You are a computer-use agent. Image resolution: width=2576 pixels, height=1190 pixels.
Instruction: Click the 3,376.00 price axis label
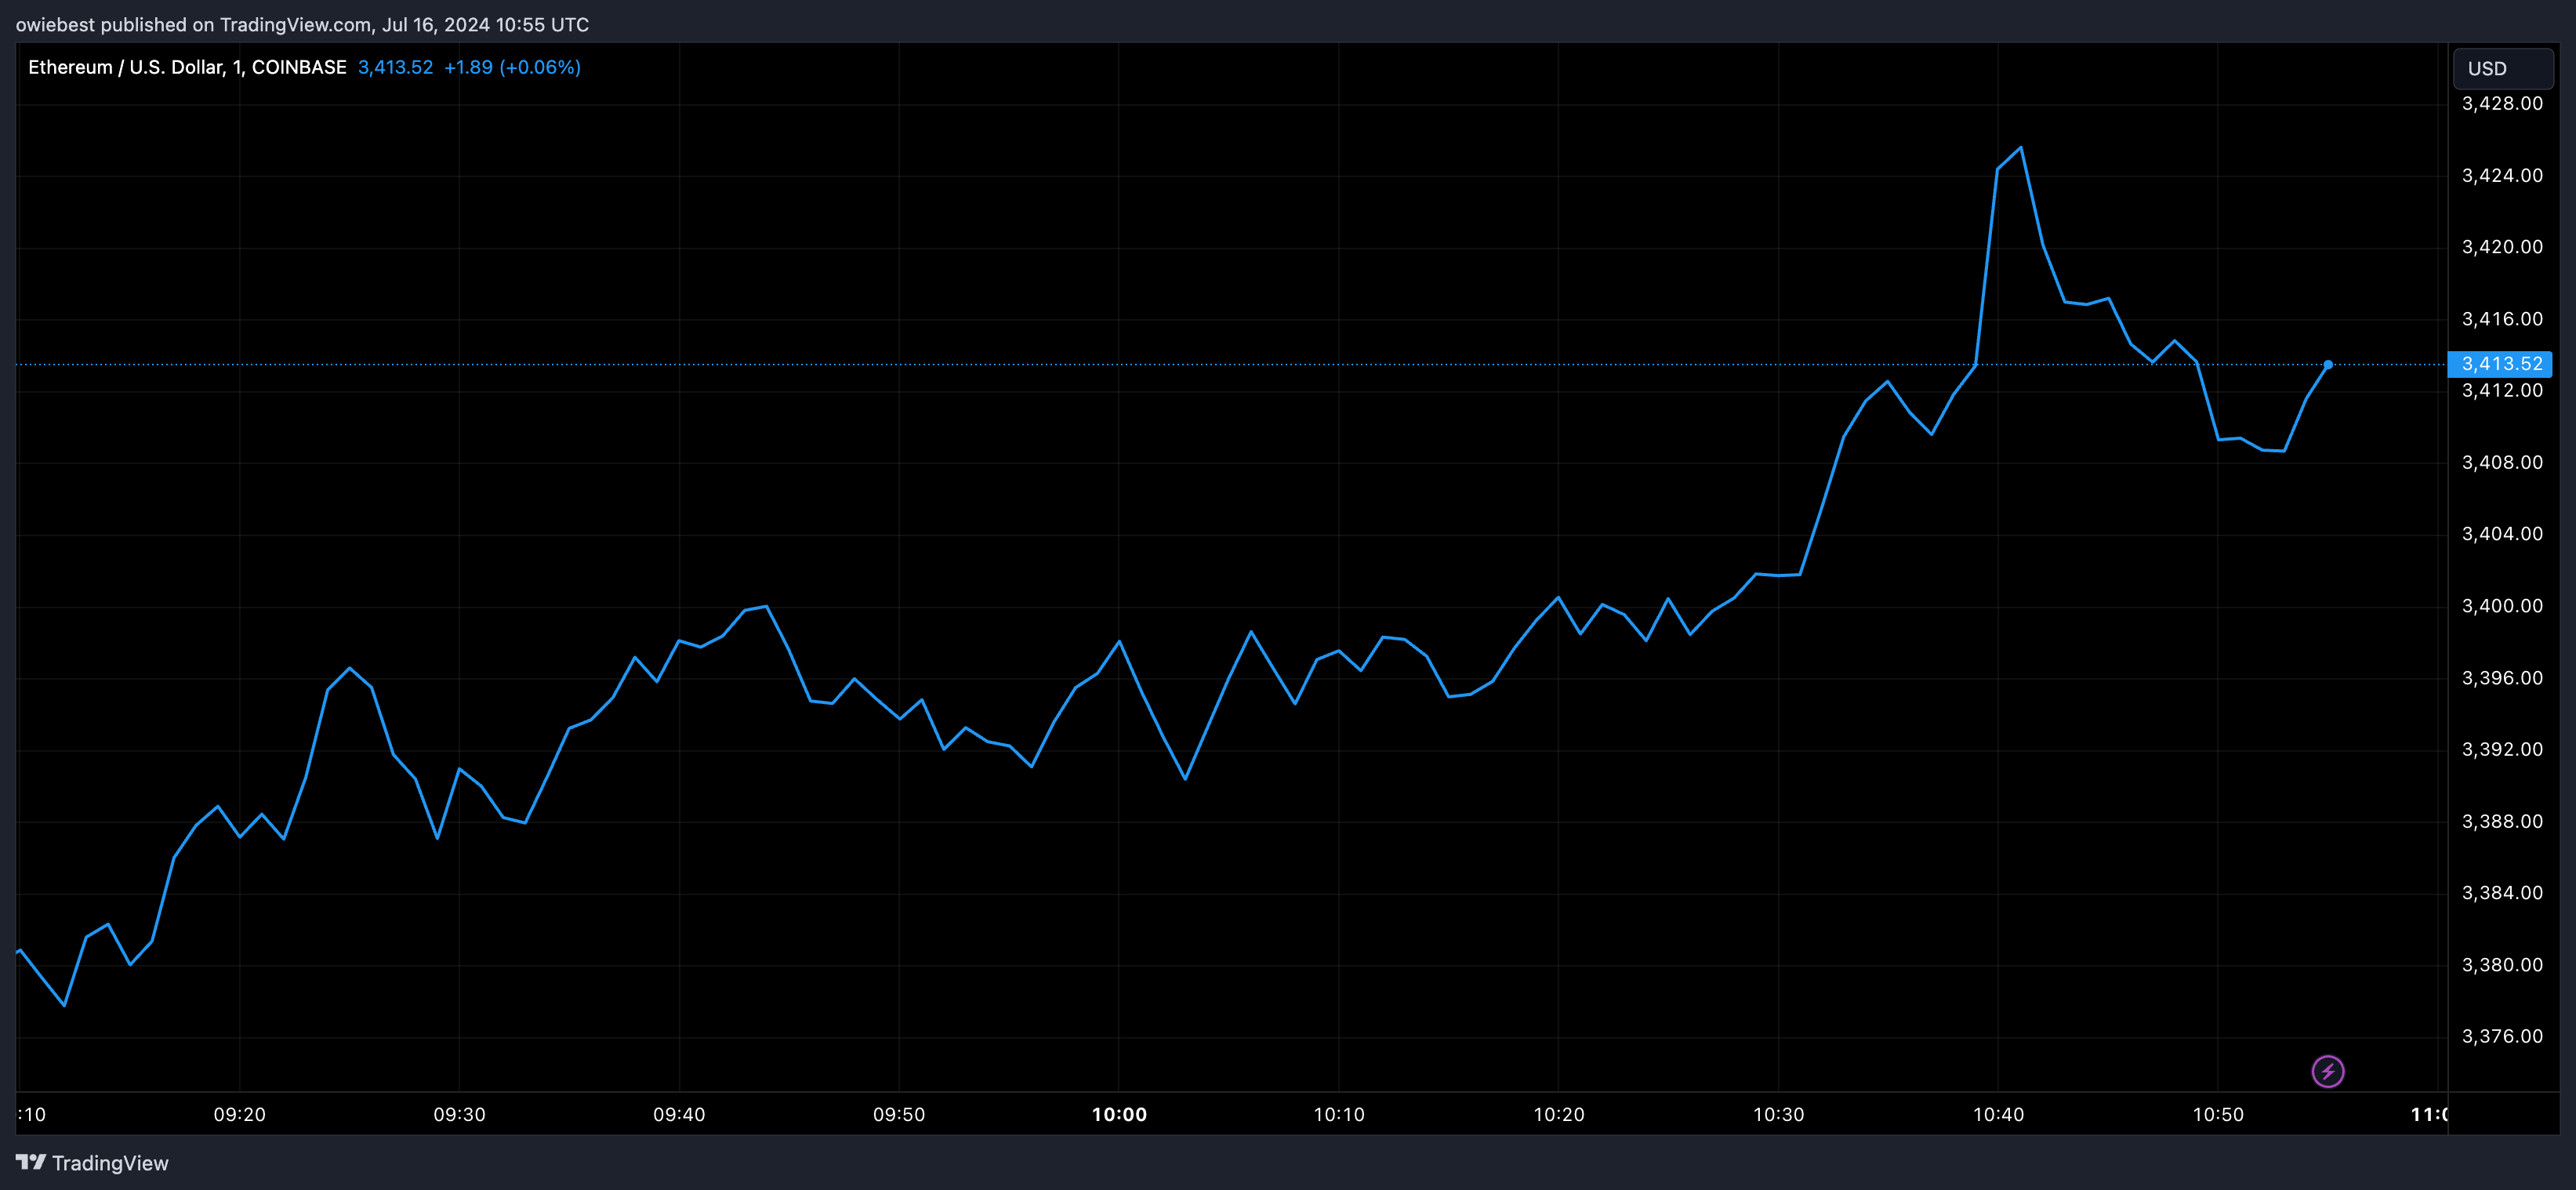tap(2502, 1036)
